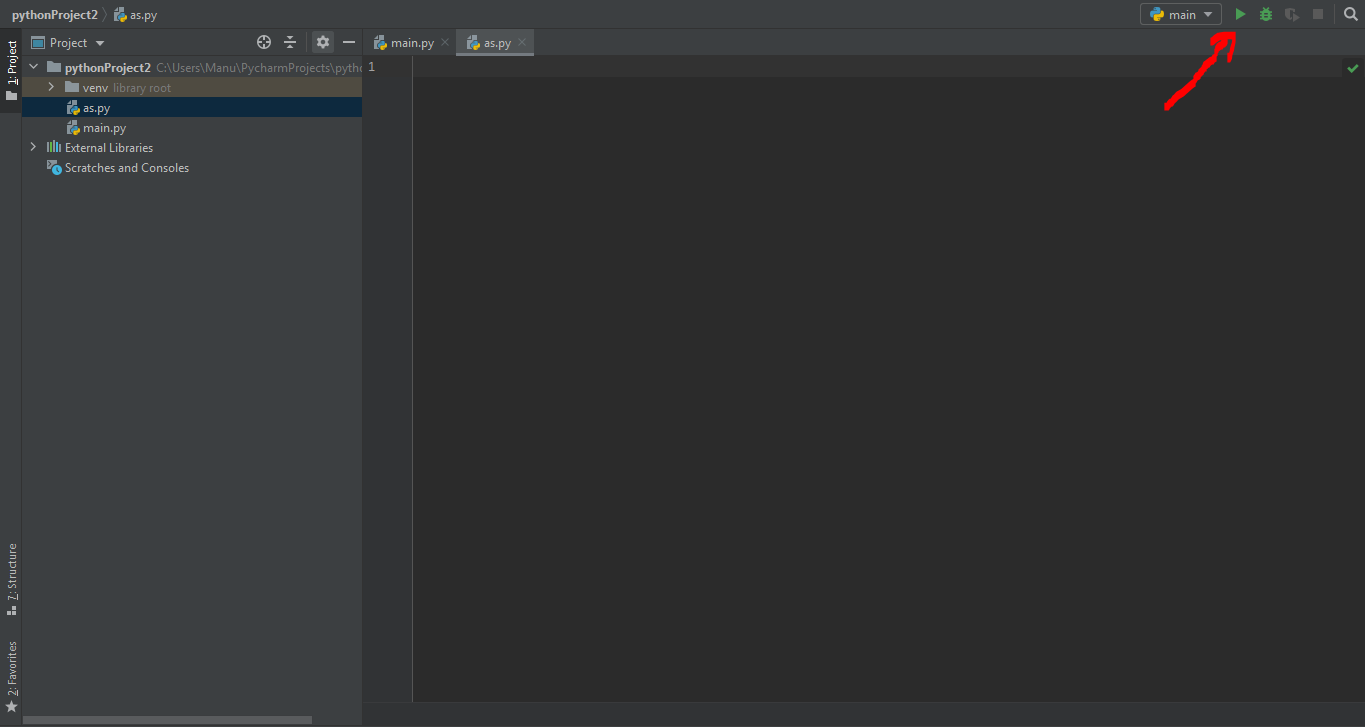Click the Python icon on the as.py tab
Image resolution: width=1365 pixels, height=727 pixels.
point(473,43)
